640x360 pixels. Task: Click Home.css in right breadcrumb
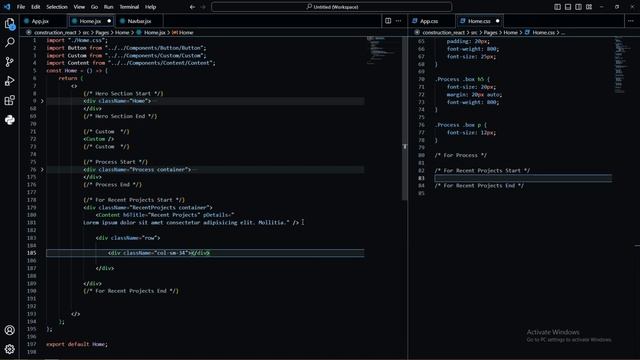543,32
